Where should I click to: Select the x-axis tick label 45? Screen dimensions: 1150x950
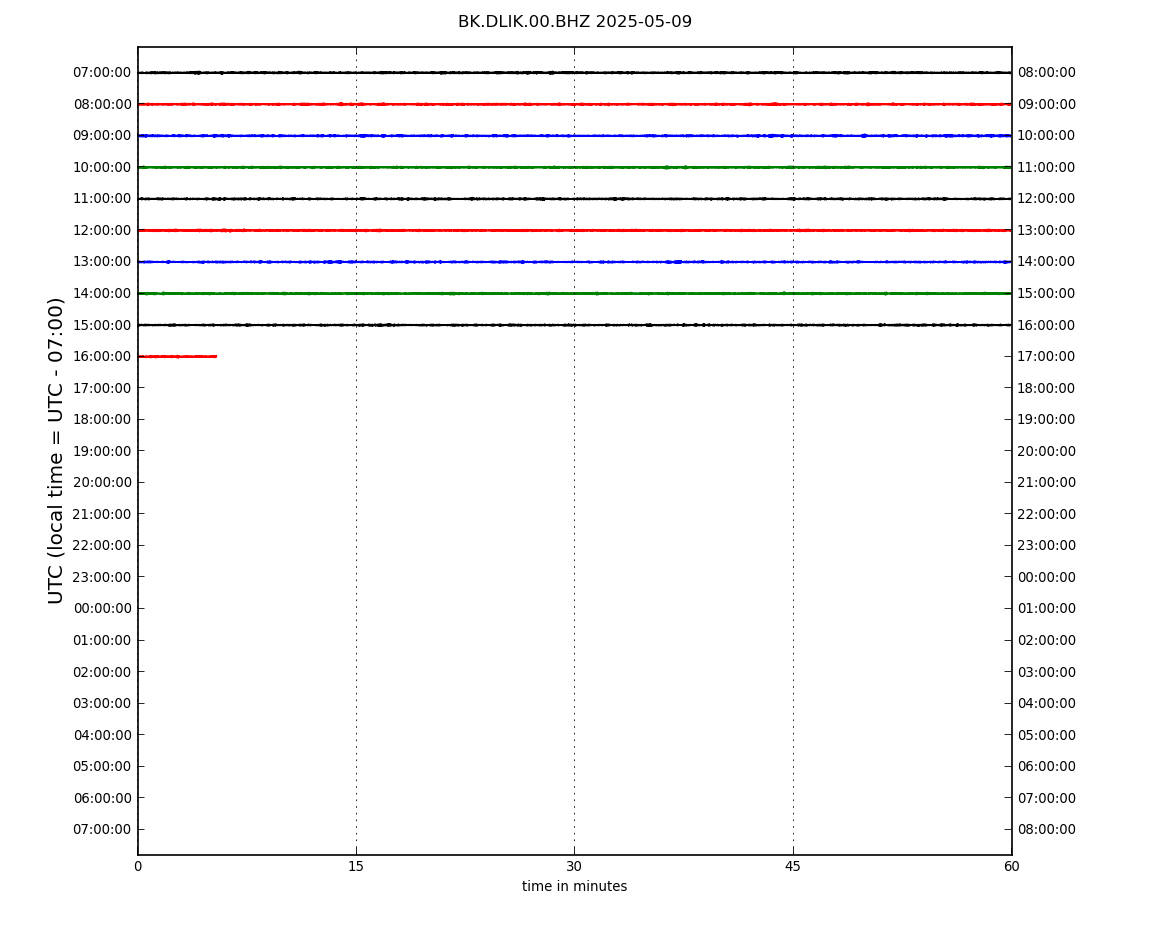pyautogui.click(x=793, y=866)
